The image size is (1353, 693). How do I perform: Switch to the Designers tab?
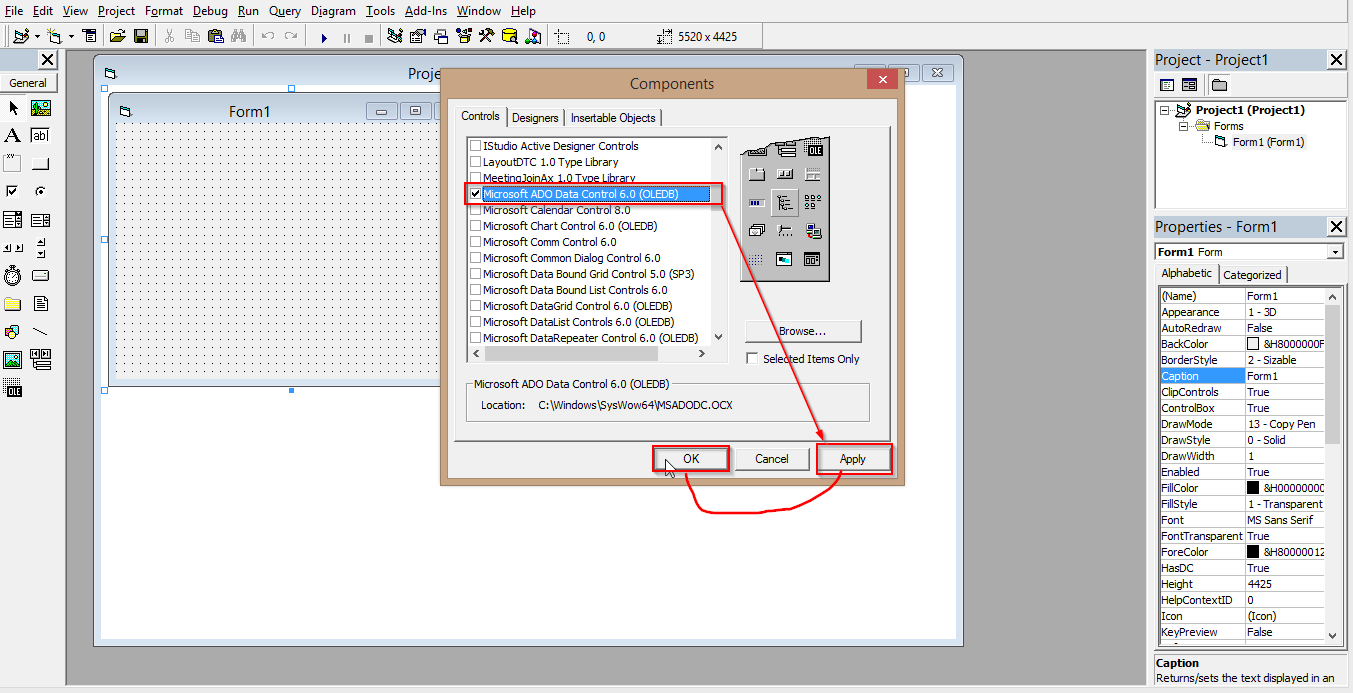click(535, 118)
